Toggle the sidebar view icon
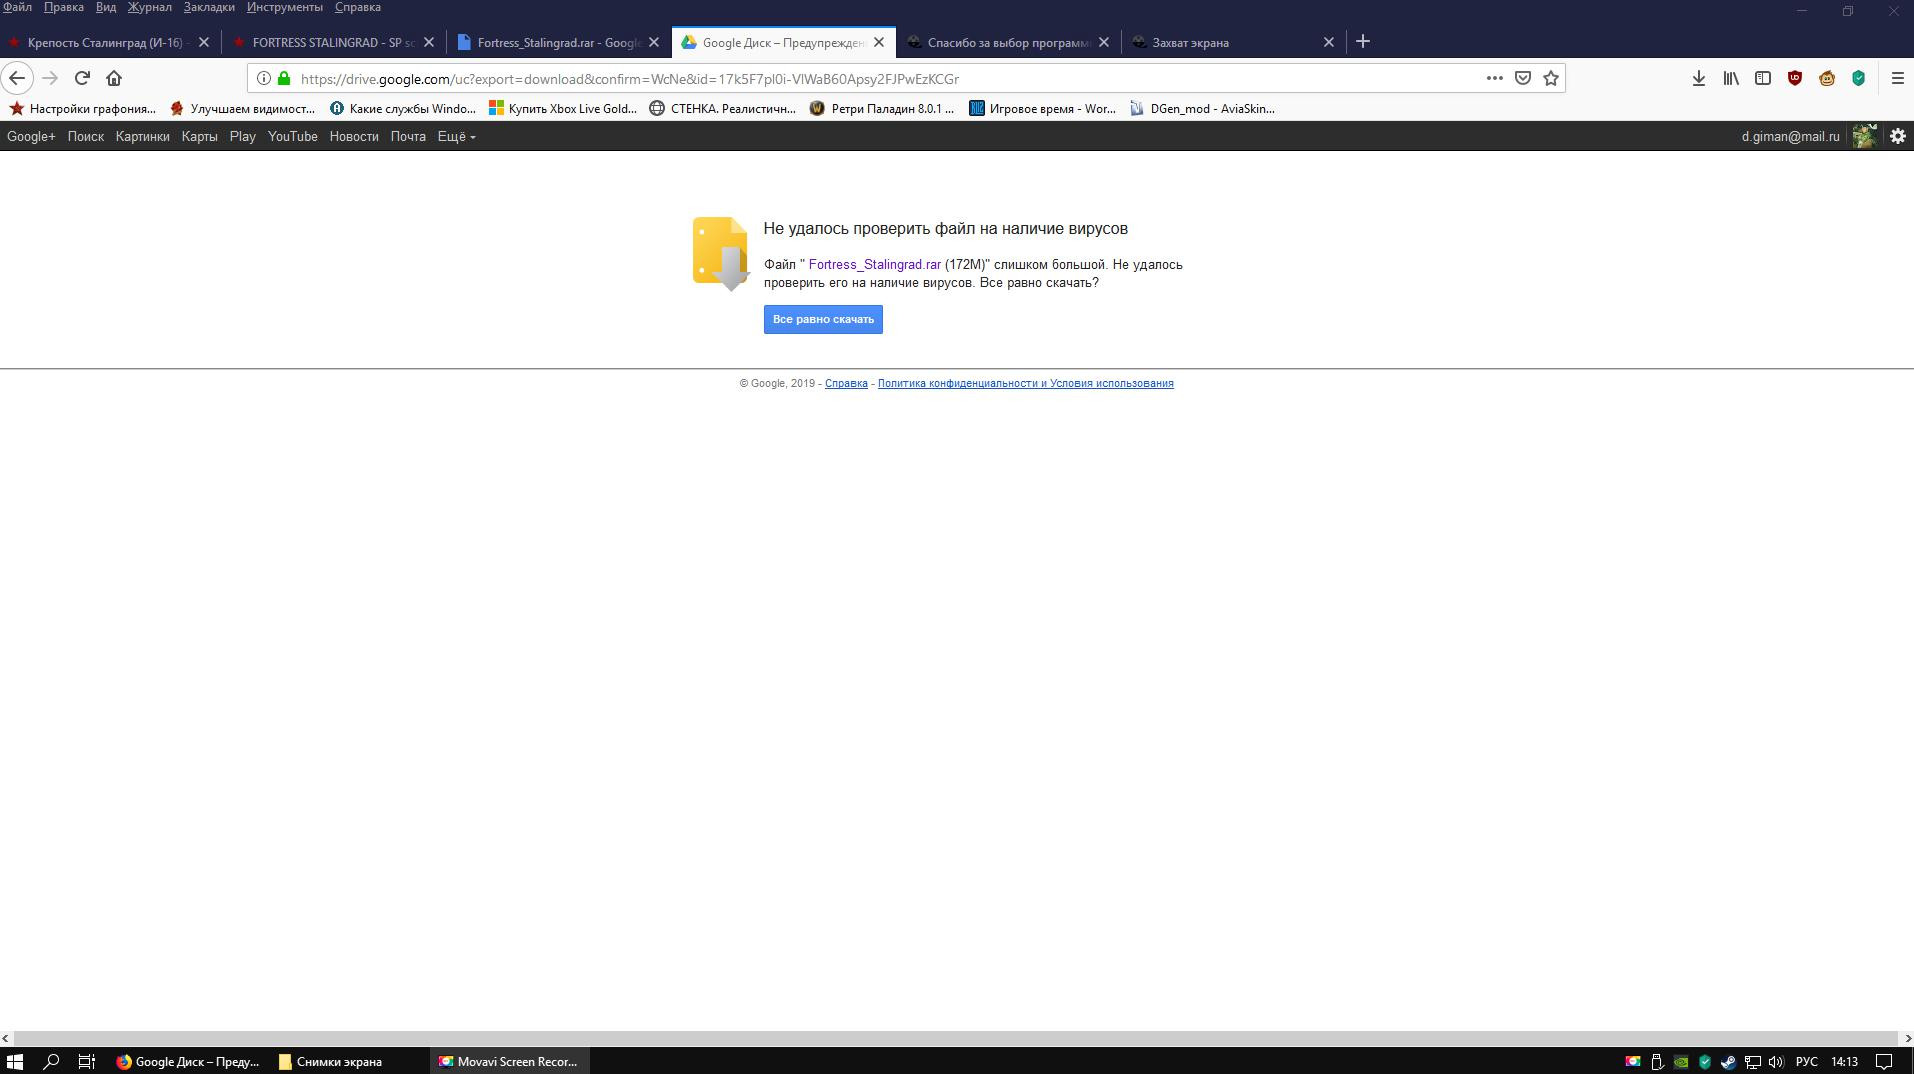This screenshot has width=1914, height=1074. [1763, 78]
